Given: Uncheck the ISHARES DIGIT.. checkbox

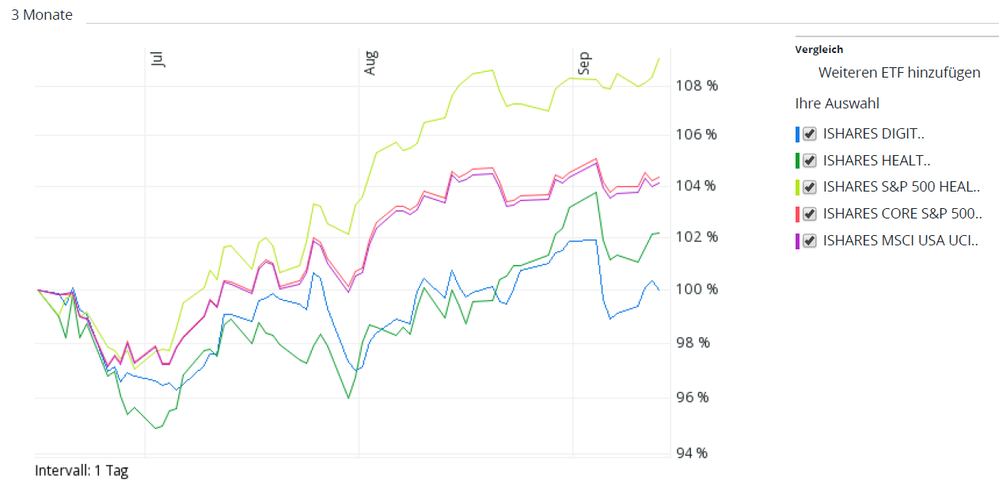Looking at the screenshot, I should (x=810, y=134).
